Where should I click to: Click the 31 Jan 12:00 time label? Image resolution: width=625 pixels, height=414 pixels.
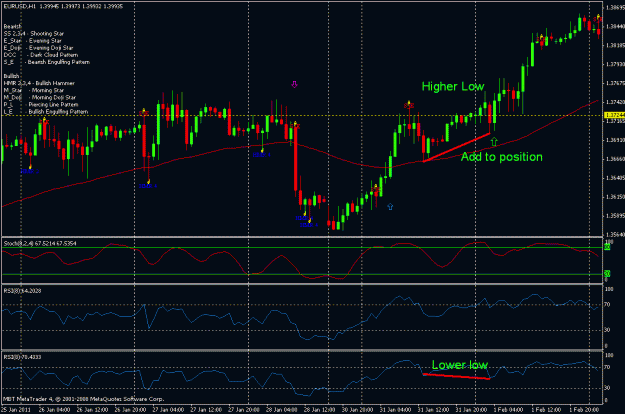pos(433,410)
